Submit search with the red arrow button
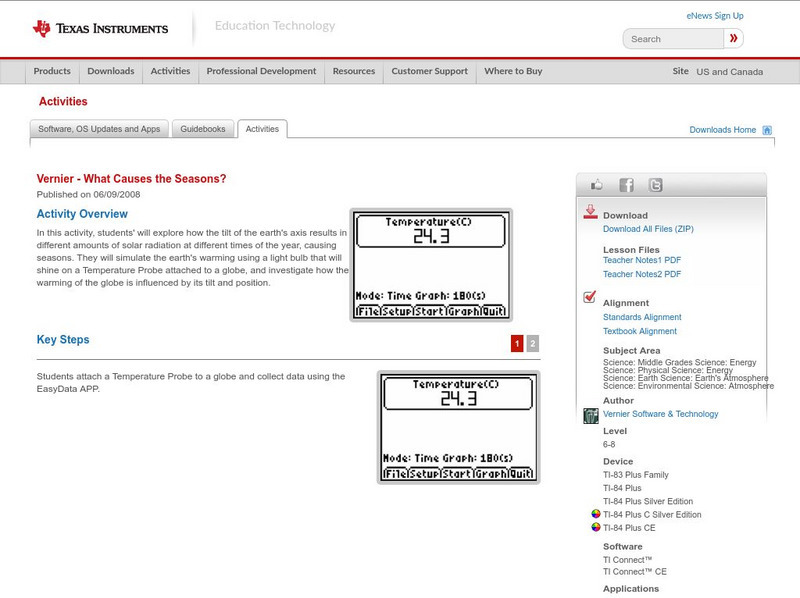The width and height of the screenshot is (800, 598). point(733,38)
